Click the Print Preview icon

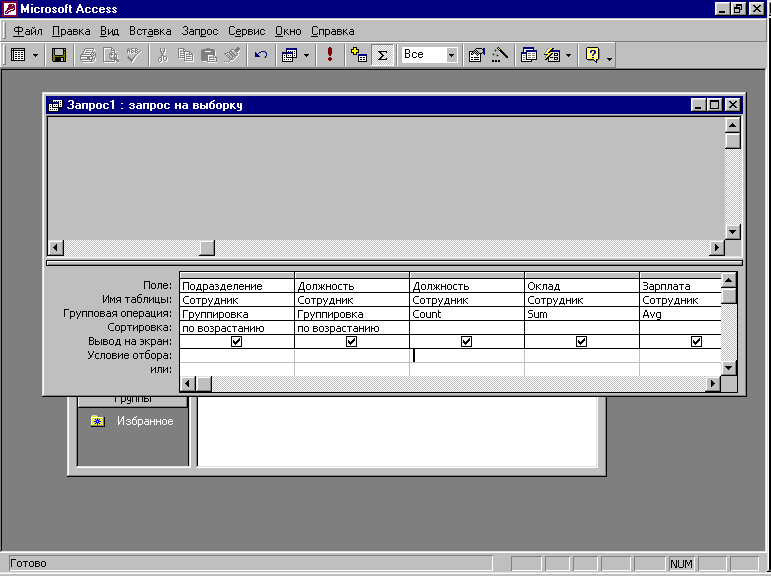click(x=111, y=55)
